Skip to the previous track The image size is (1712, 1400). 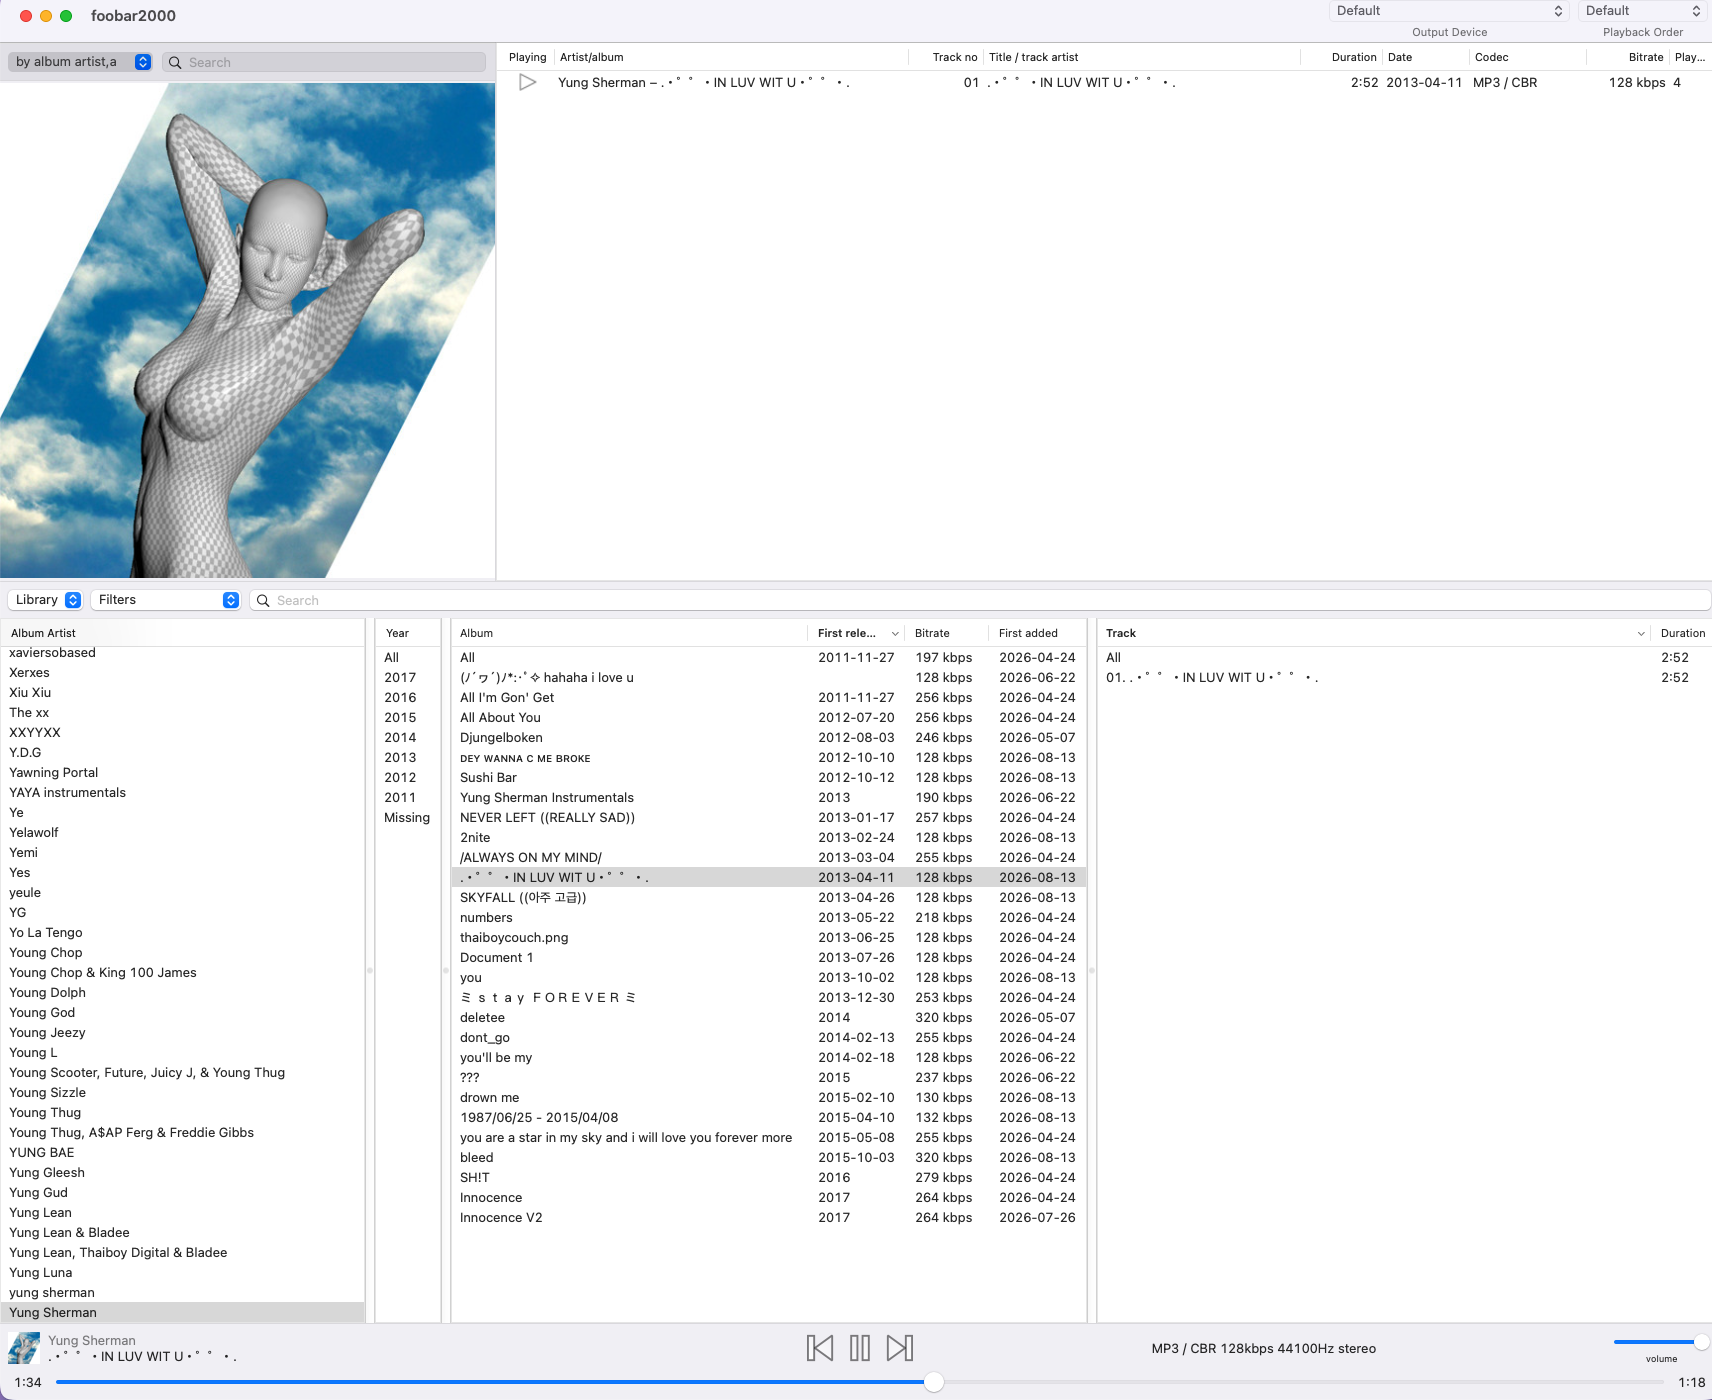tap(820, 1348)
